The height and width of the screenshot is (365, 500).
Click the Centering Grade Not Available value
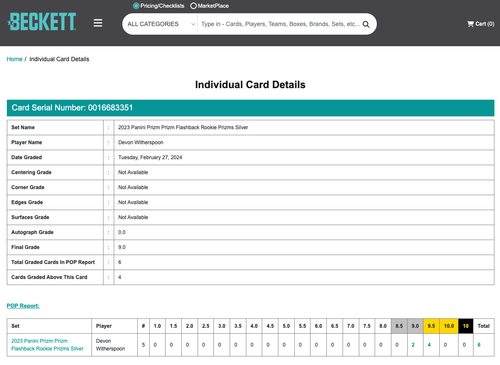click(x=133, y=172)
